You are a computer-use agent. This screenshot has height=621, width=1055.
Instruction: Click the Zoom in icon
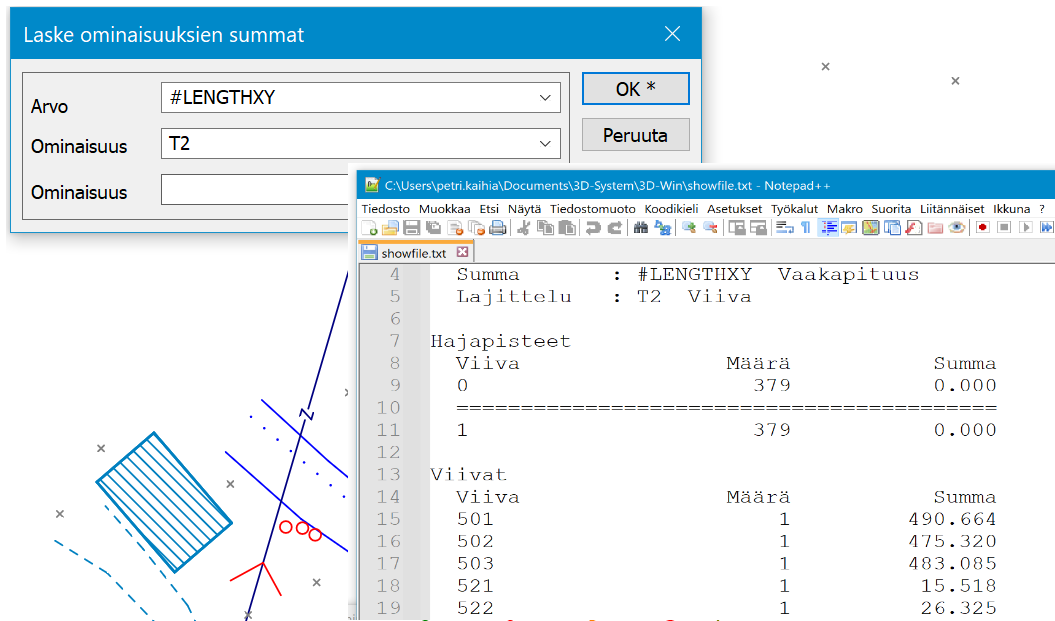[688, 228]
